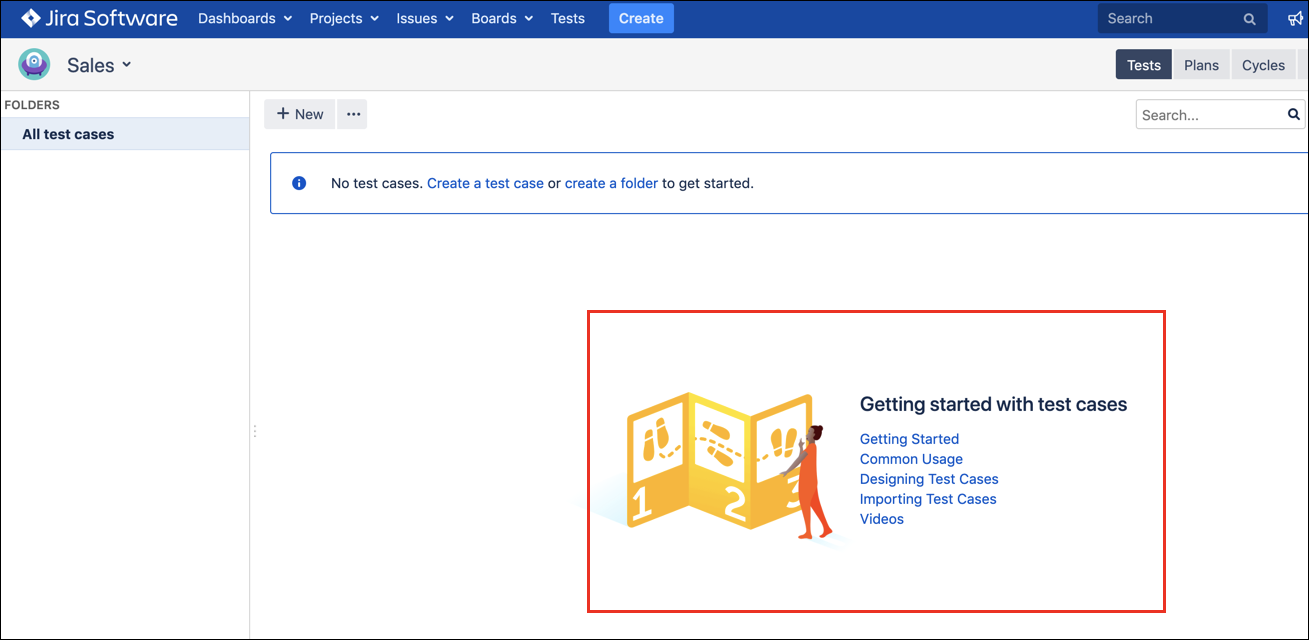The height and width of the screenshot is (640, 1309).
Task: Open the more actions ellipsis next to New
Action: (x=352, y=113)
